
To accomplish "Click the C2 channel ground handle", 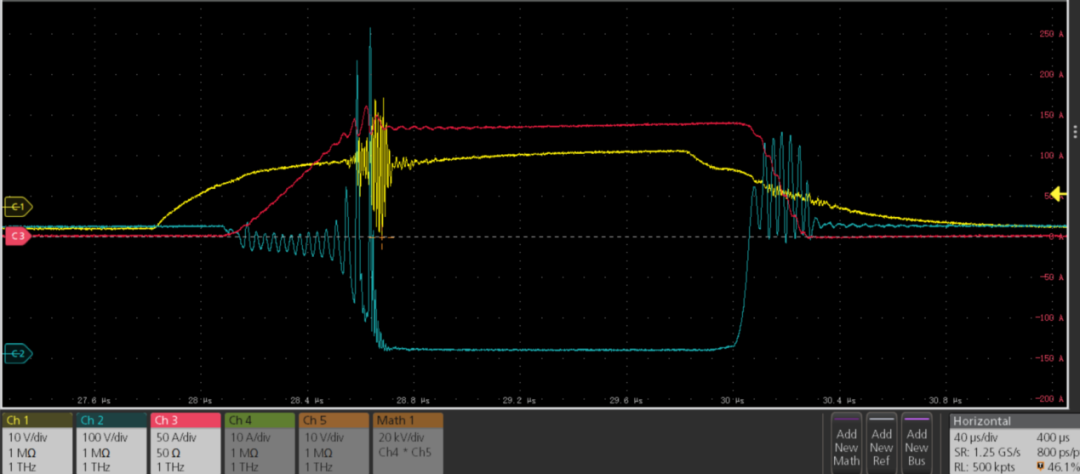I will 17,353.
